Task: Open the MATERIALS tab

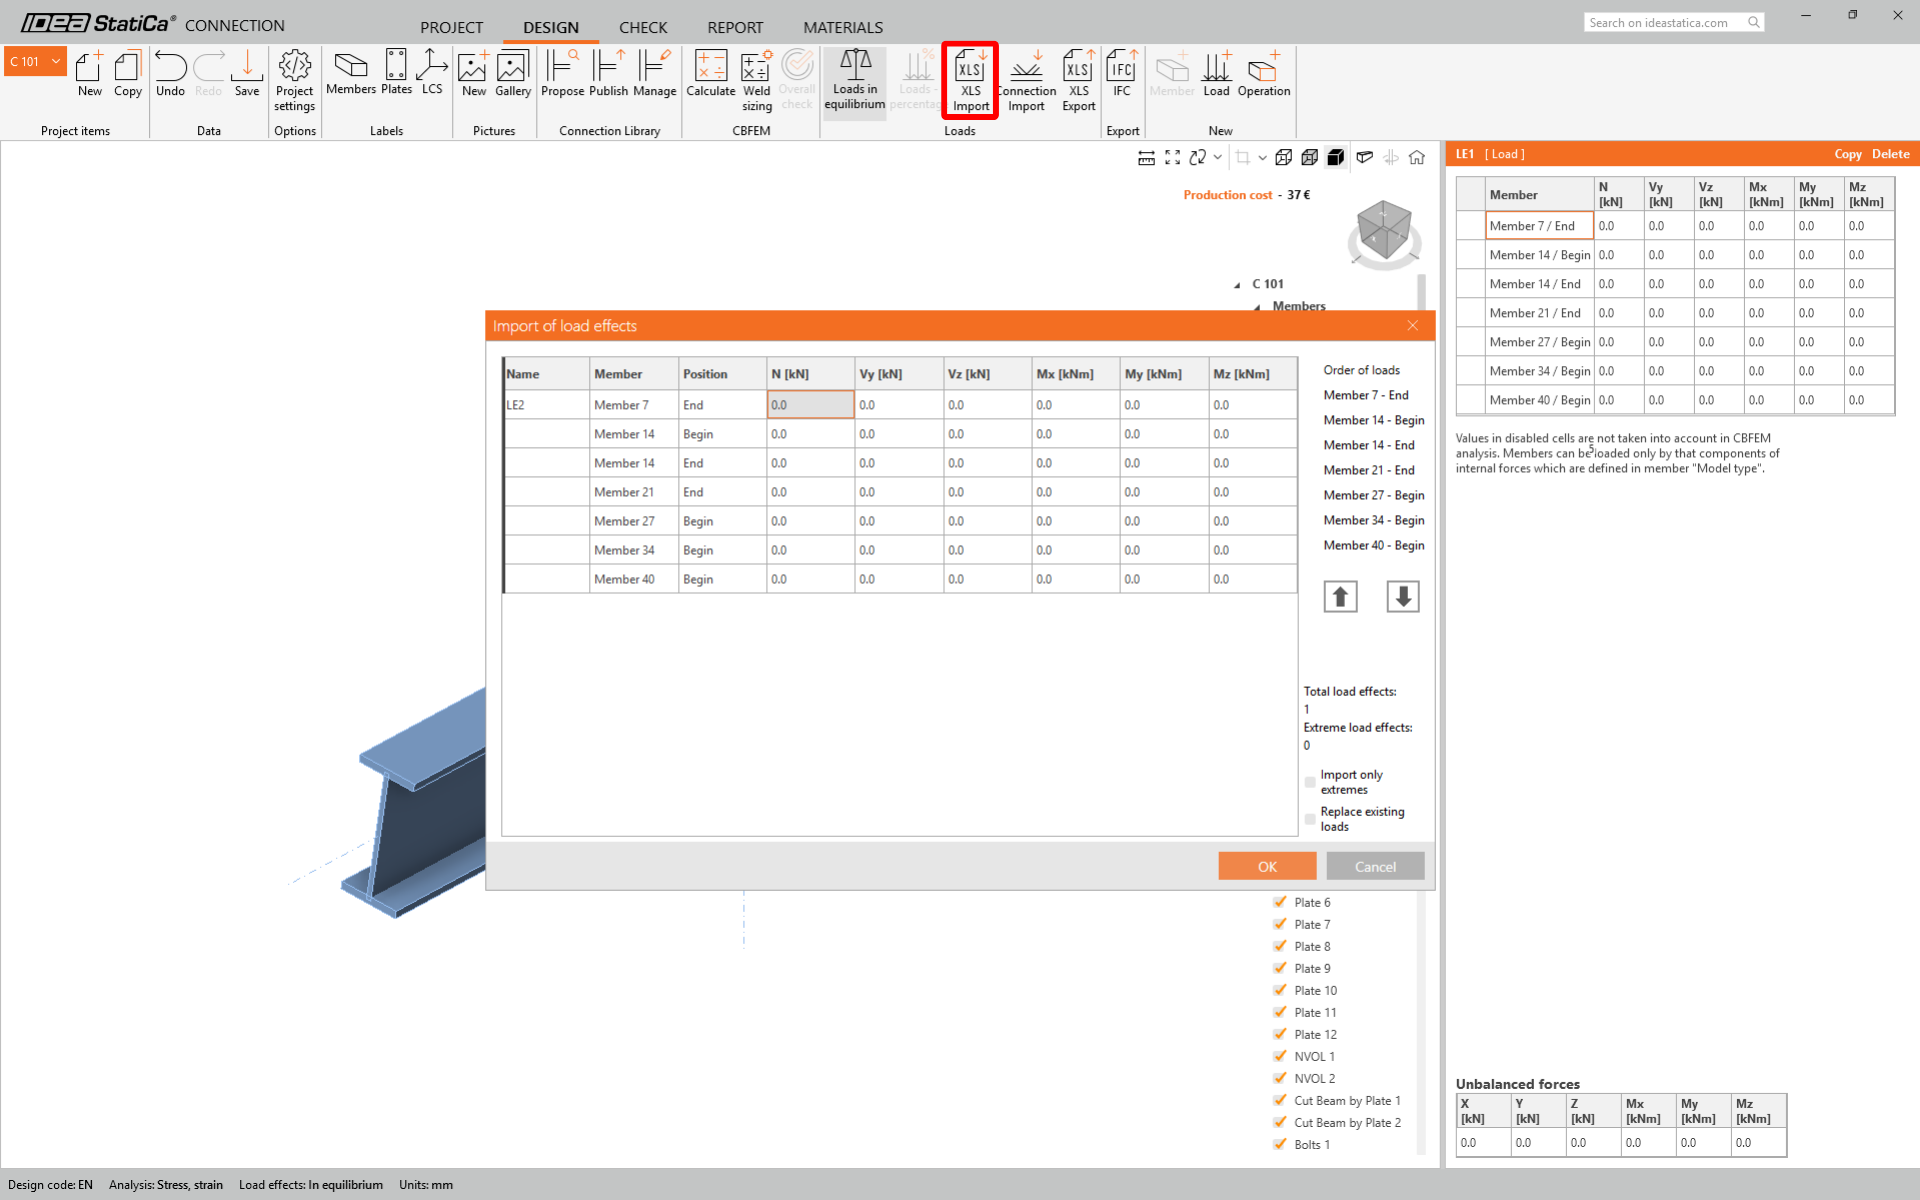Action: (x=842, y=27)
